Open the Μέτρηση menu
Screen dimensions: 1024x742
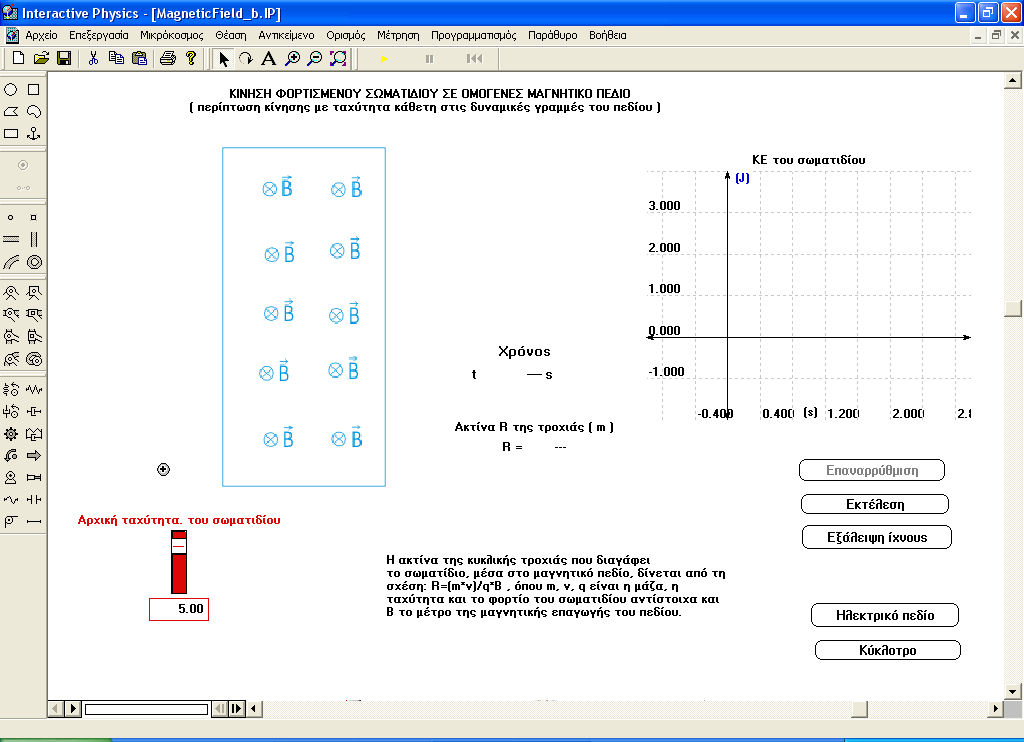coord(398,35)
